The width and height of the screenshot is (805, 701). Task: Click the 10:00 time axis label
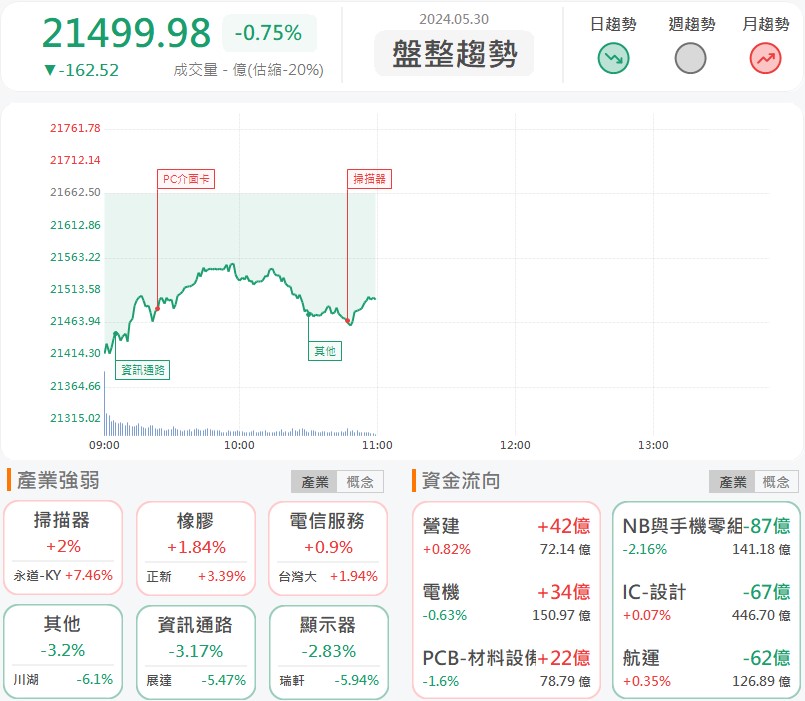click(x=239, y=445)
